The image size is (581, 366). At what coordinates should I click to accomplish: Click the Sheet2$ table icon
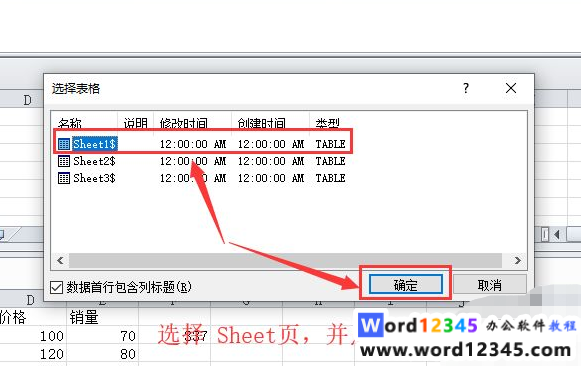click(64, 161)
